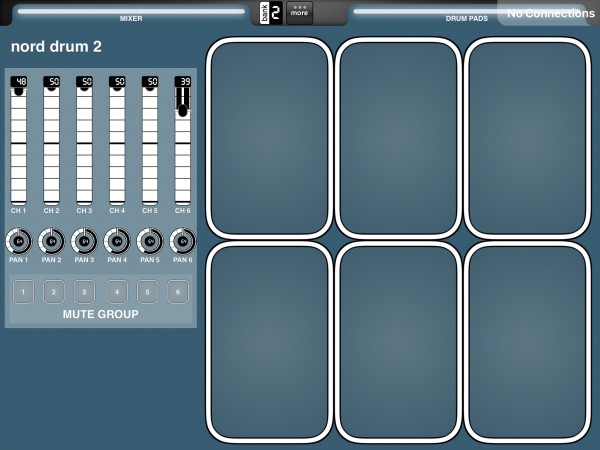Click the nord drum 2 title

pyautogui.click(x=56, y=47)
